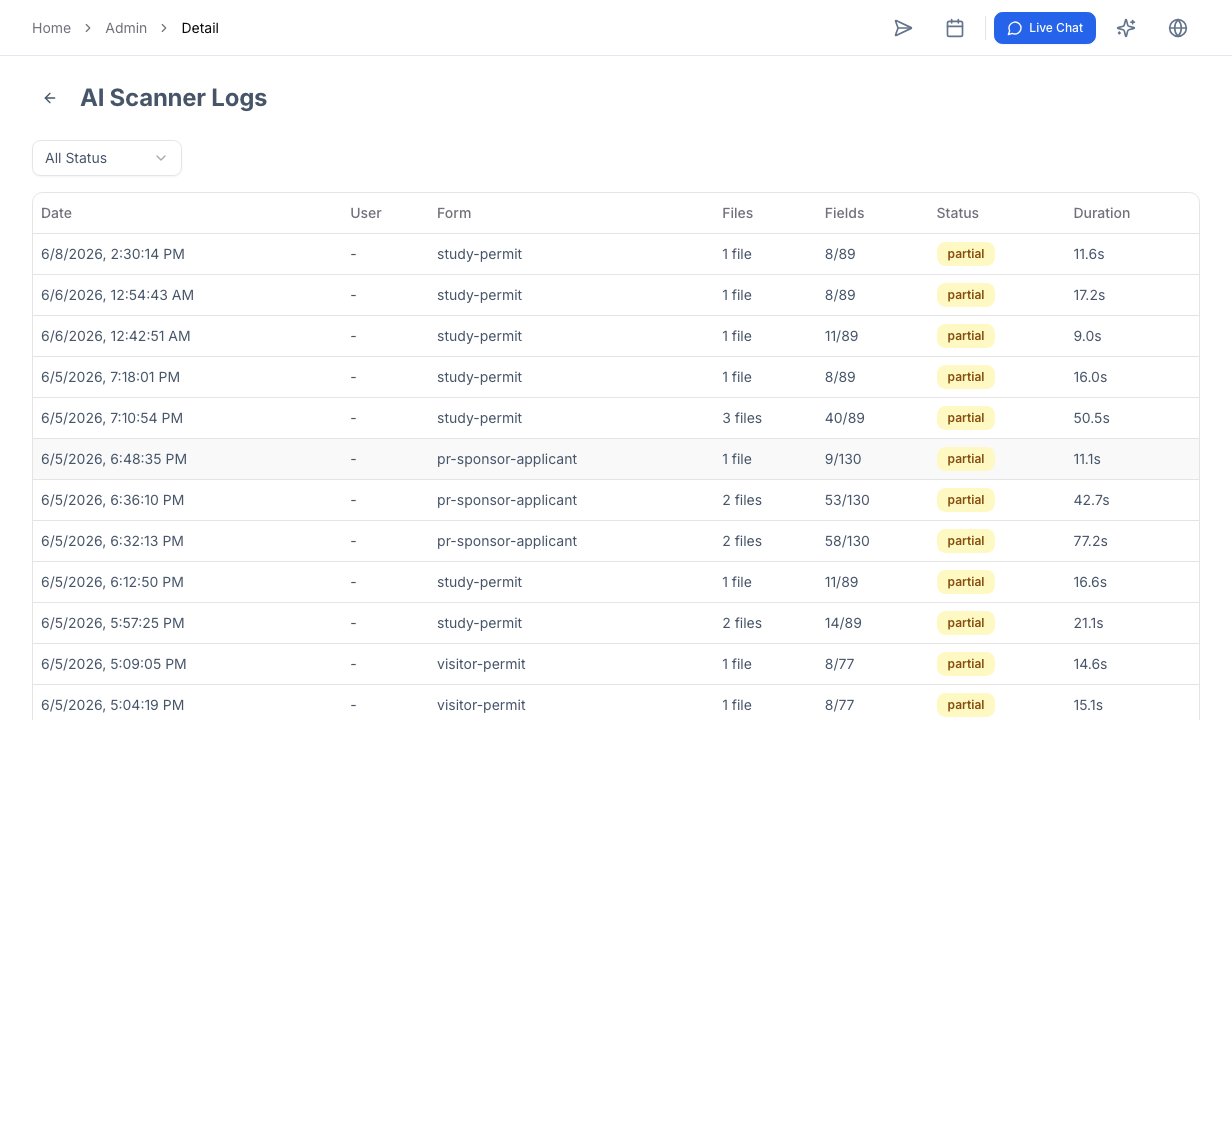This screenshot has width=1232, height=1138.
Task: Click the sparkles AI icon in header
Action: point(1126,28)
